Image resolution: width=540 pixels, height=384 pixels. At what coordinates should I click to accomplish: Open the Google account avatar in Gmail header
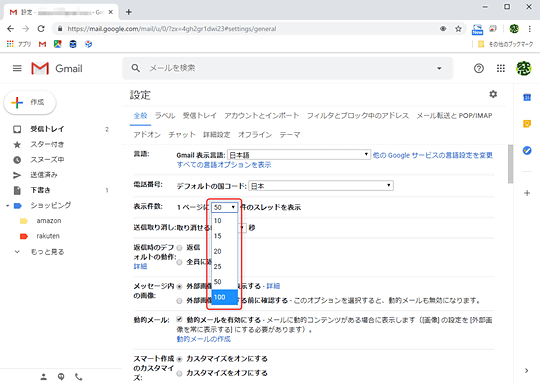click(523, 68)
